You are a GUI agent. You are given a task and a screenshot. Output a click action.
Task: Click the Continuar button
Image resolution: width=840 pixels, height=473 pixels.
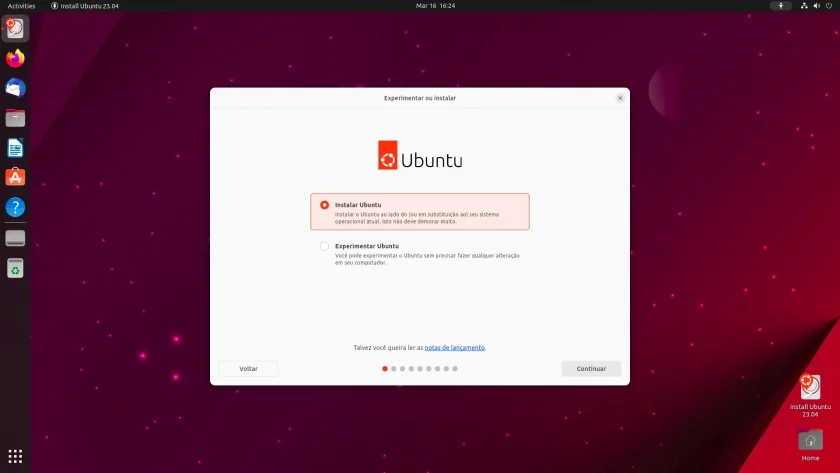pos(591,369)
